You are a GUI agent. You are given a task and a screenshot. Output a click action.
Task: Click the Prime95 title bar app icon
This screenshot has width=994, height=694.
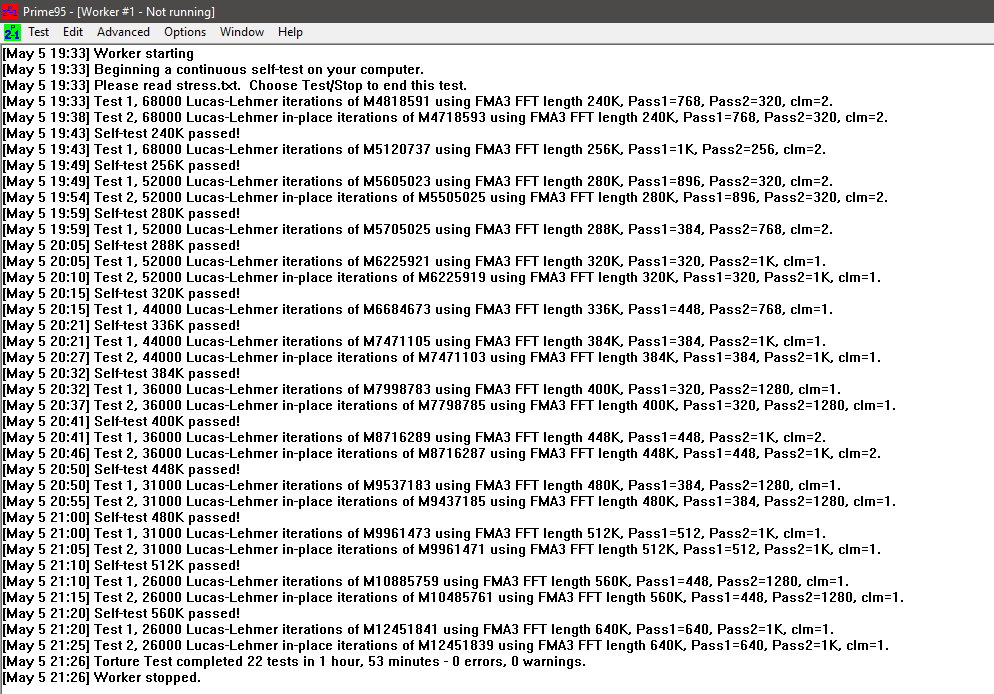point(10,11)
